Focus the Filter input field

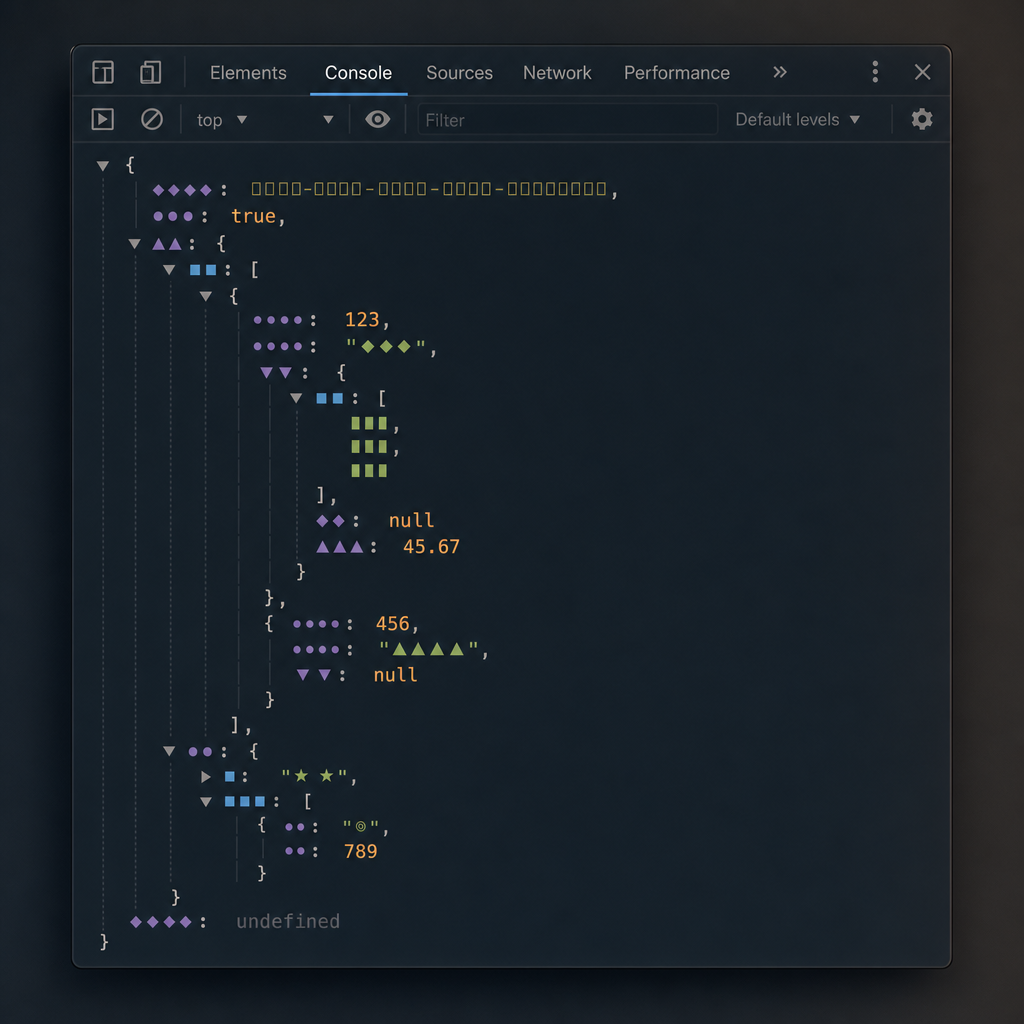coord(568,120)
